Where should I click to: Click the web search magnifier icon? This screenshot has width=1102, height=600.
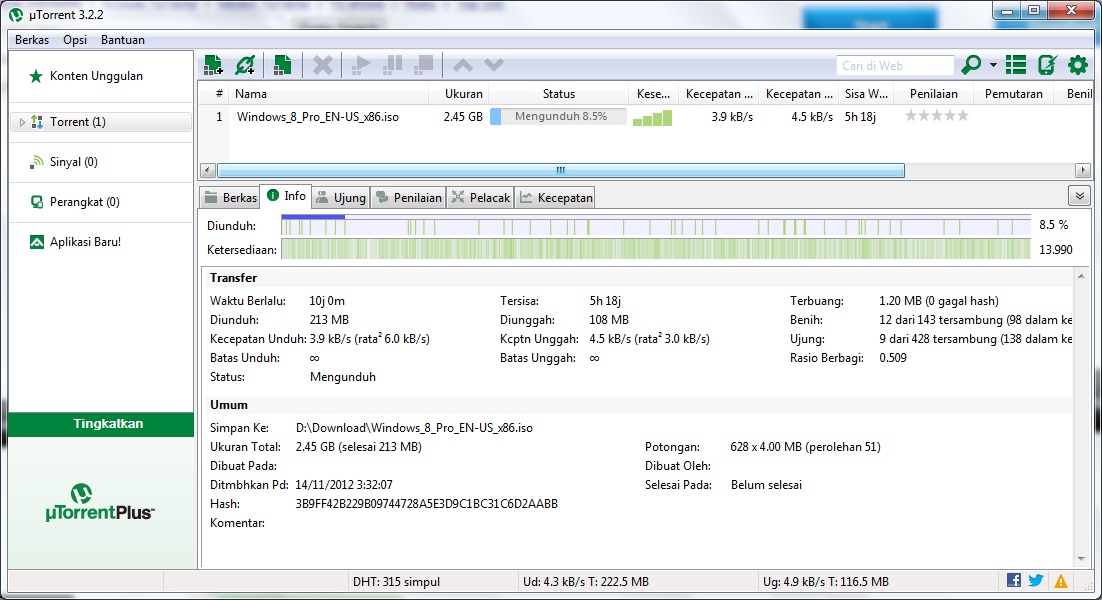coord(971,65)
